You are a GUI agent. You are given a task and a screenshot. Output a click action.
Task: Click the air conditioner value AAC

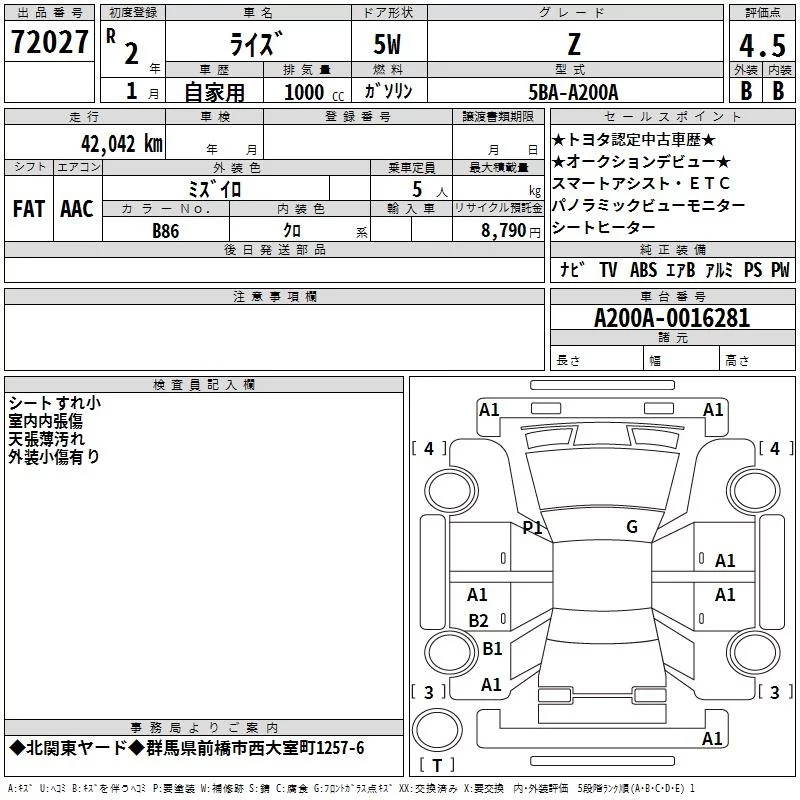pos(77,209)
